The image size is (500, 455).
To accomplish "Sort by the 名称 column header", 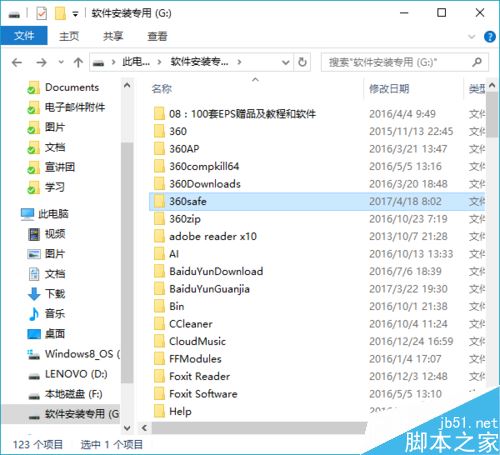I will (162, 89).
